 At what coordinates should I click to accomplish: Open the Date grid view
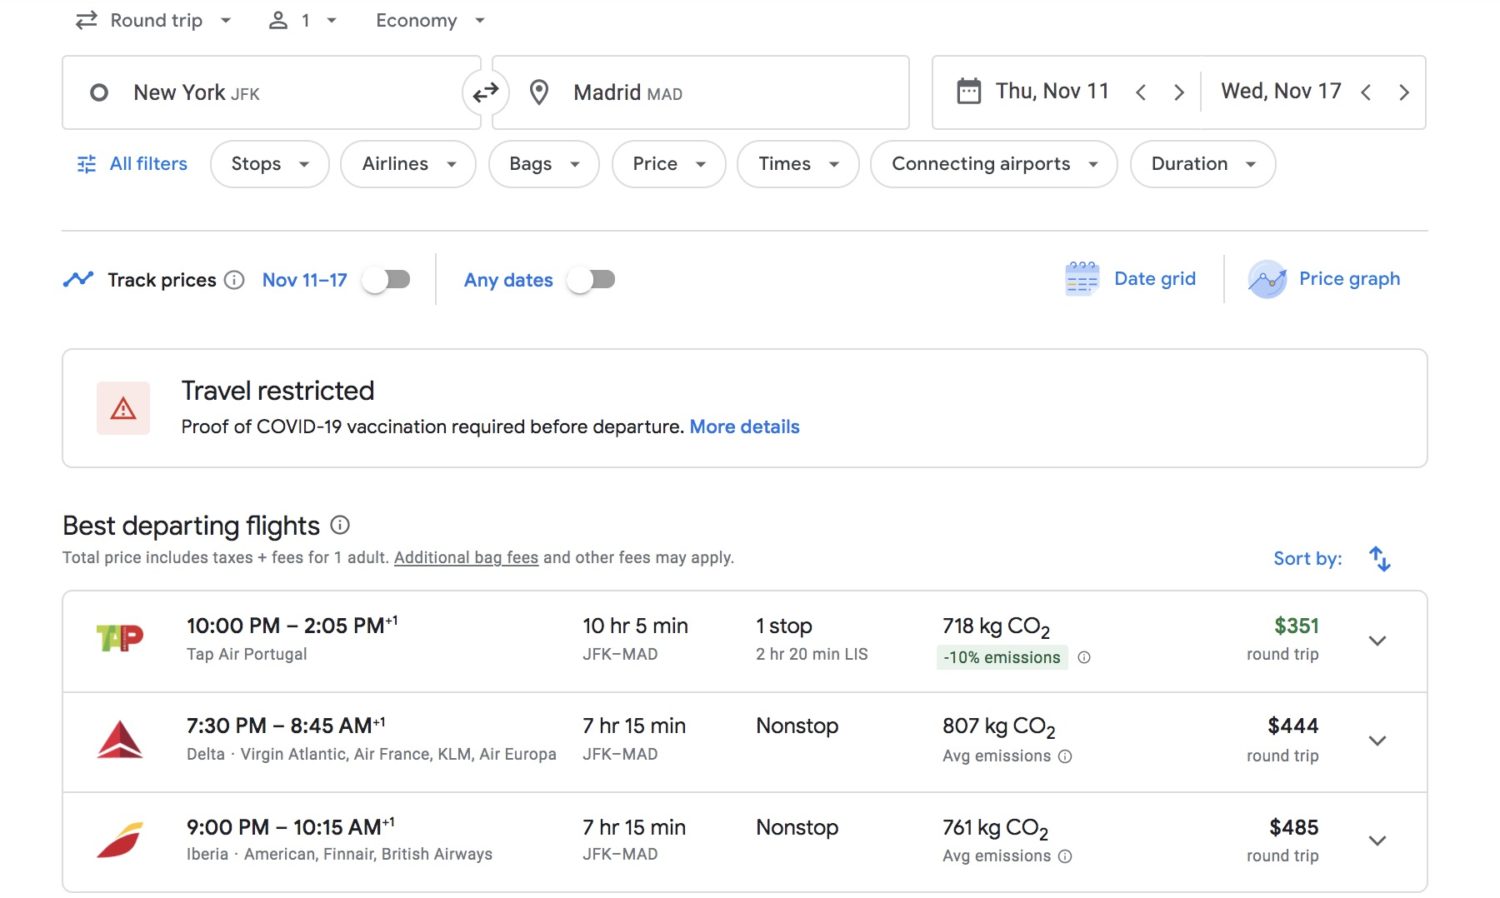coord(1131,279)
